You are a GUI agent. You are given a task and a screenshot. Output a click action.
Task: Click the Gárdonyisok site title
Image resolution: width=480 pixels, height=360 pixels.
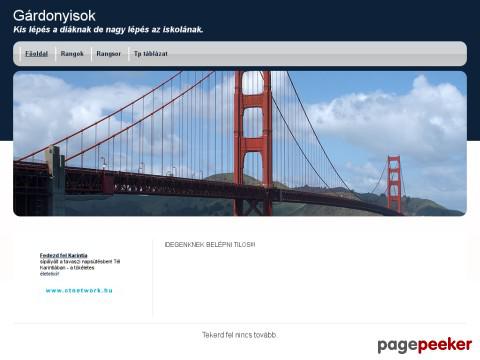pyautogui.click(x=54, y=16)
